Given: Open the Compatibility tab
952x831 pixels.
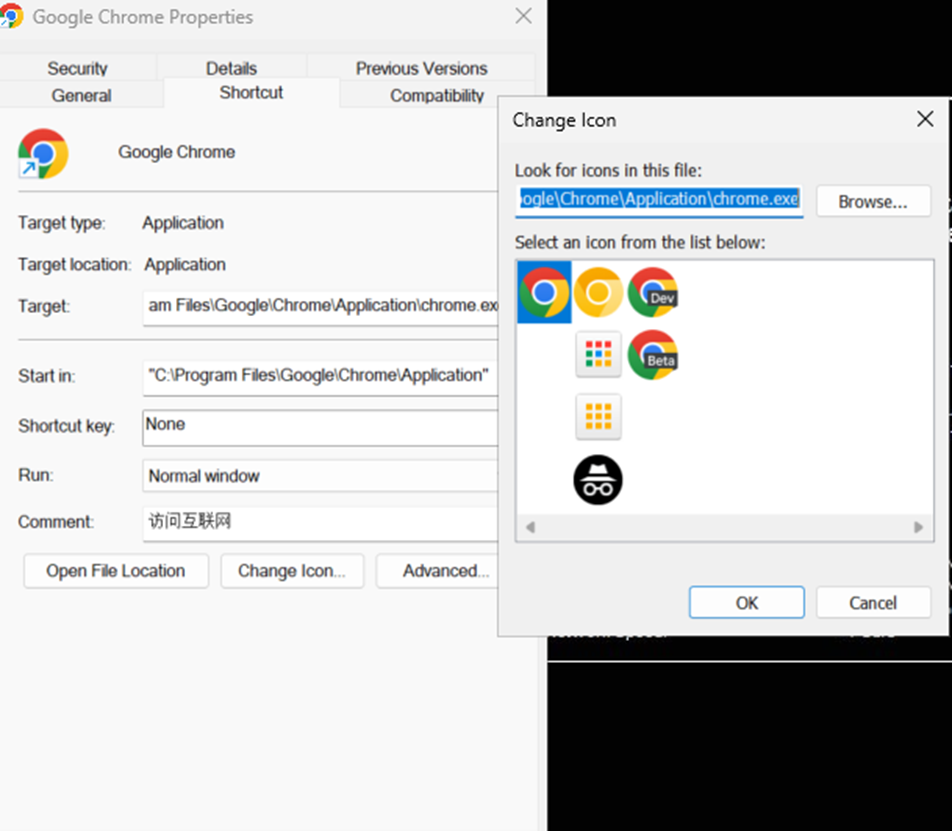Looking at the screenshot, I should pyautogui.click(x=437, y=95).
